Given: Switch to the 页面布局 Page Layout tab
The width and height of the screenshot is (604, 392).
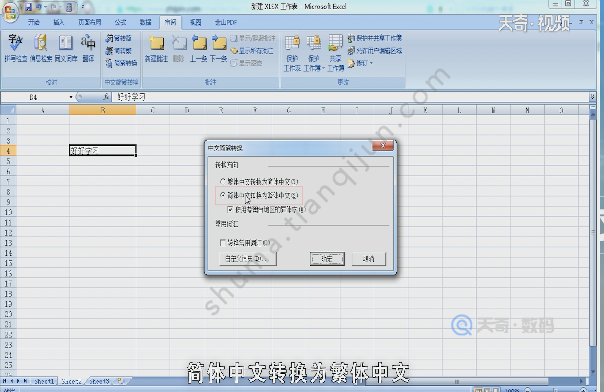Looking at the screenshot, I should 90,22.
